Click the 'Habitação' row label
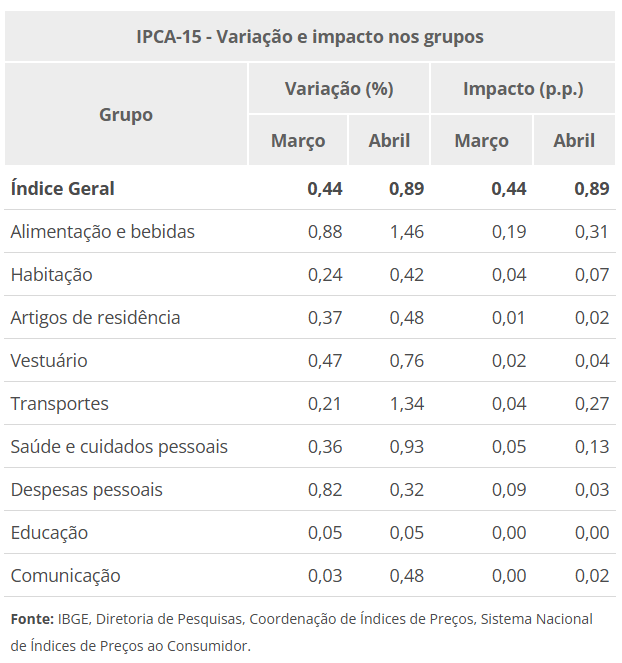The width and height of the screenshot is (622, 663). click(x=51, y=275)
